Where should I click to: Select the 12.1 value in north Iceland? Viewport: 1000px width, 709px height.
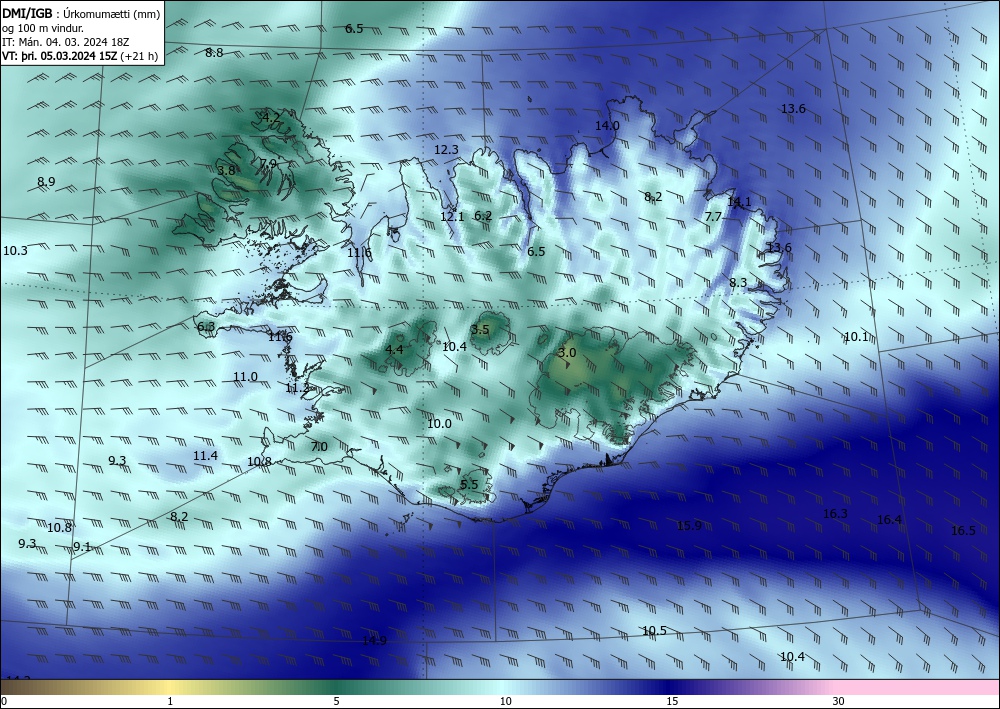point(452,217)
